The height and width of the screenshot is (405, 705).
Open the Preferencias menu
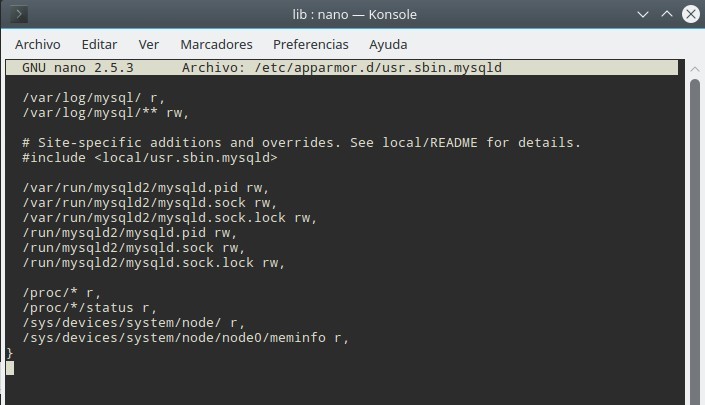coord(311,45)
